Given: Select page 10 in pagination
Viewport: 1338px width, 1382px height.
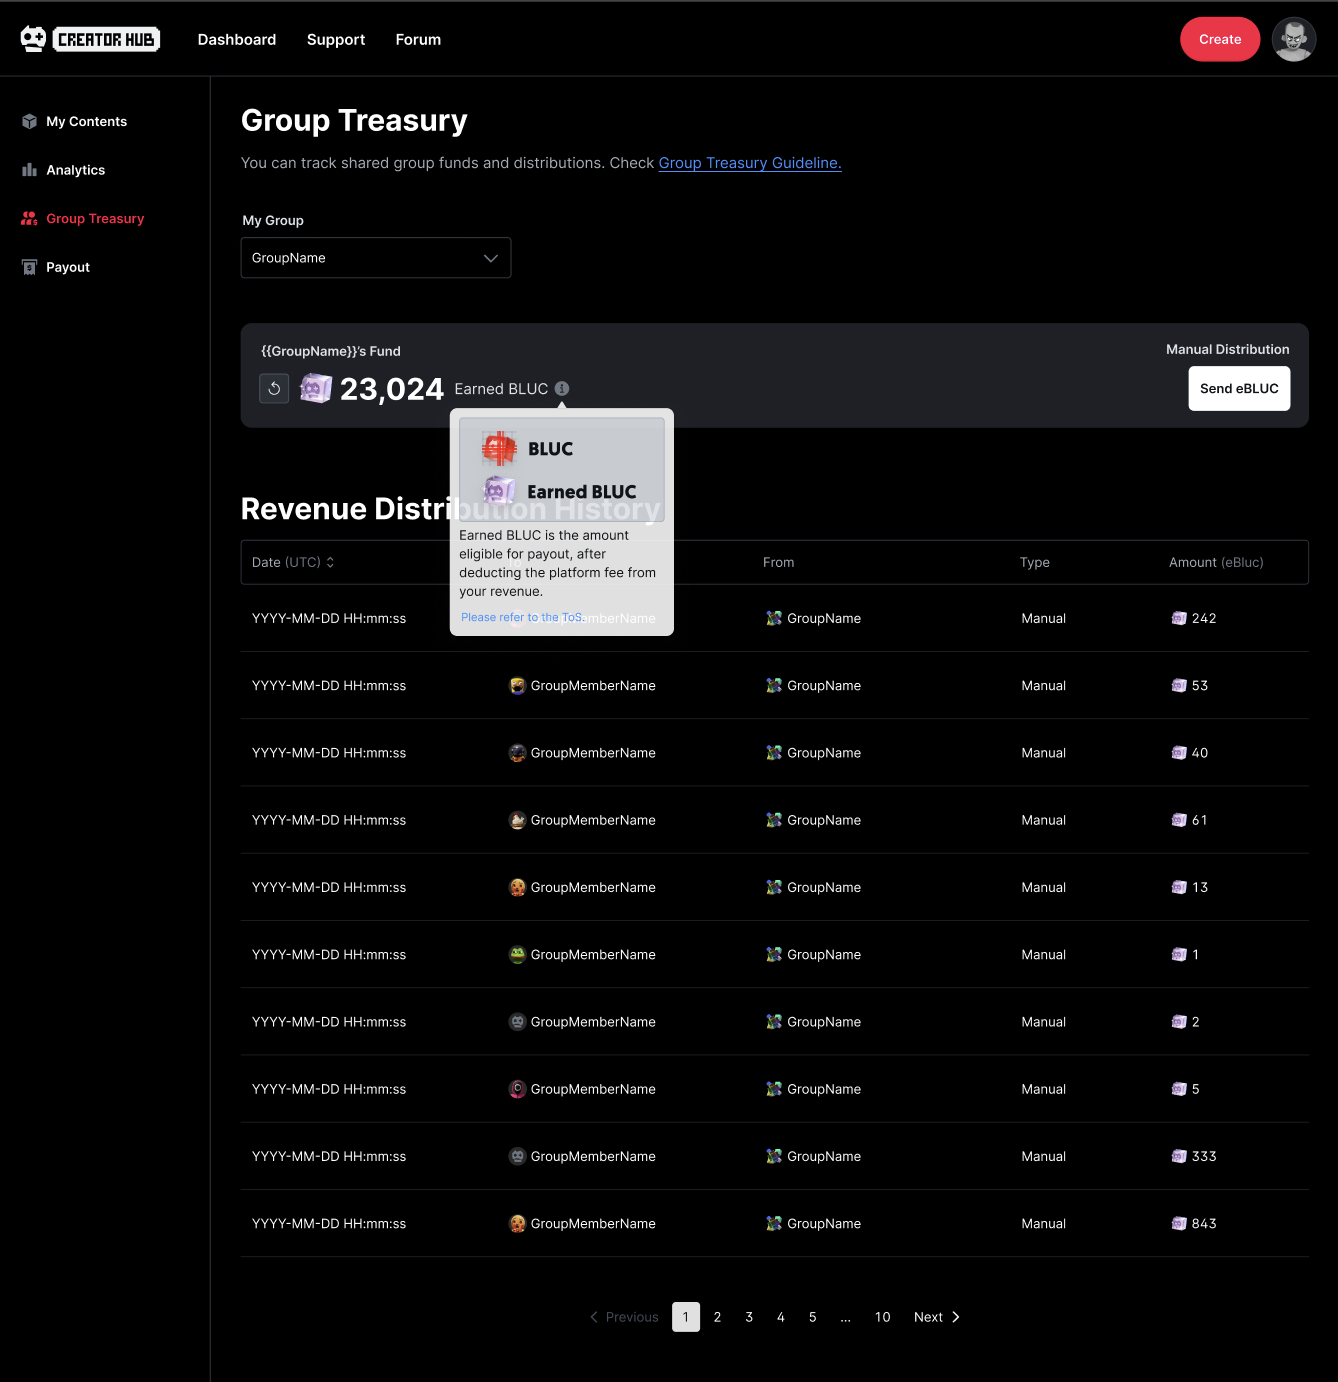Looking at the screenshot, I should click(x=882, y=1317).
